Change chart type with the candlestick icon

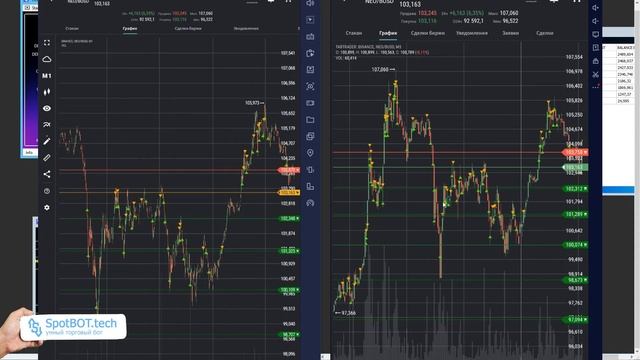pyautogui.click(x=47, y=92)
